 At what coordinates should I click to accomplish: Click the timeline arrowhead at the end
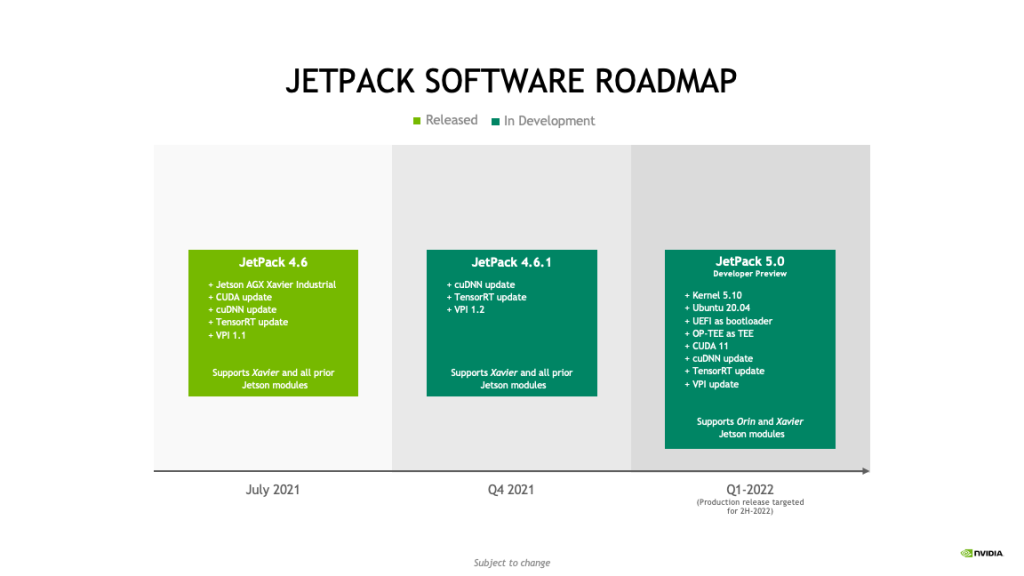[x=865, y=471]
